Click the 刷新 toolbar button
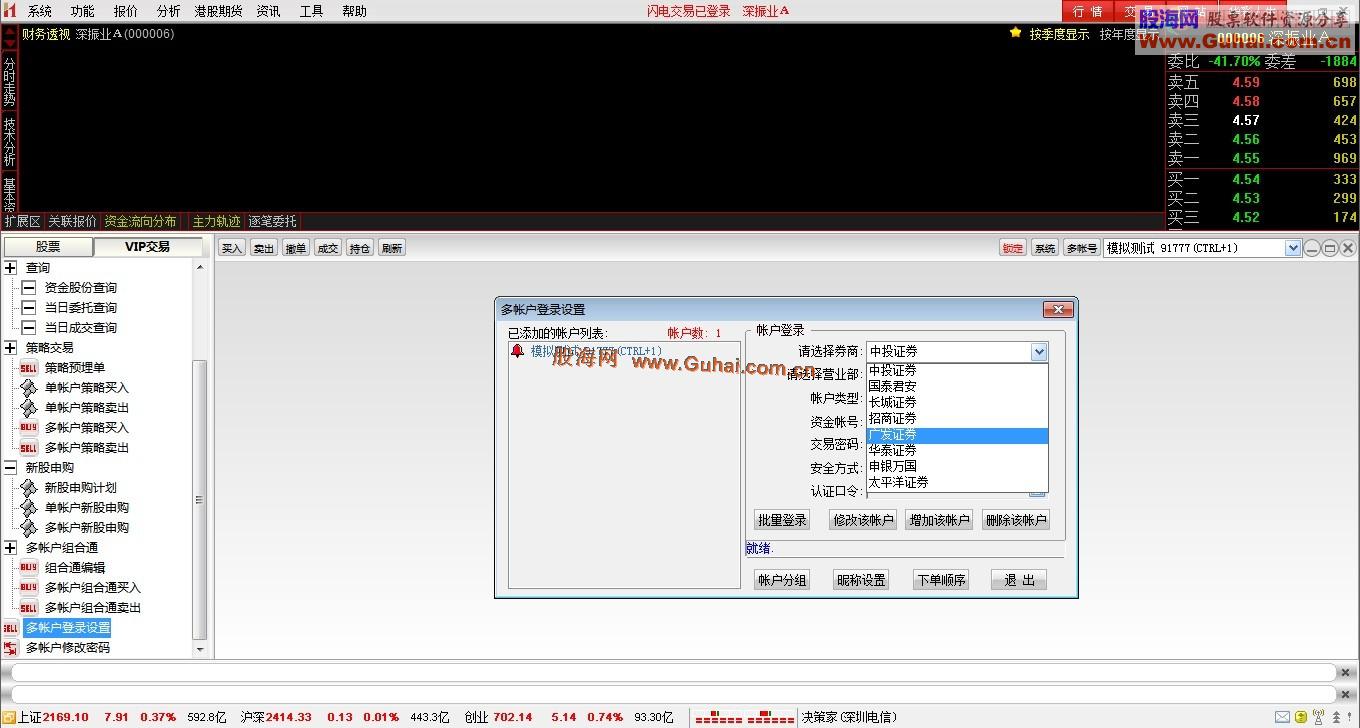The height and width of the screenshot is (728, 1360). [x=392, y=248]
